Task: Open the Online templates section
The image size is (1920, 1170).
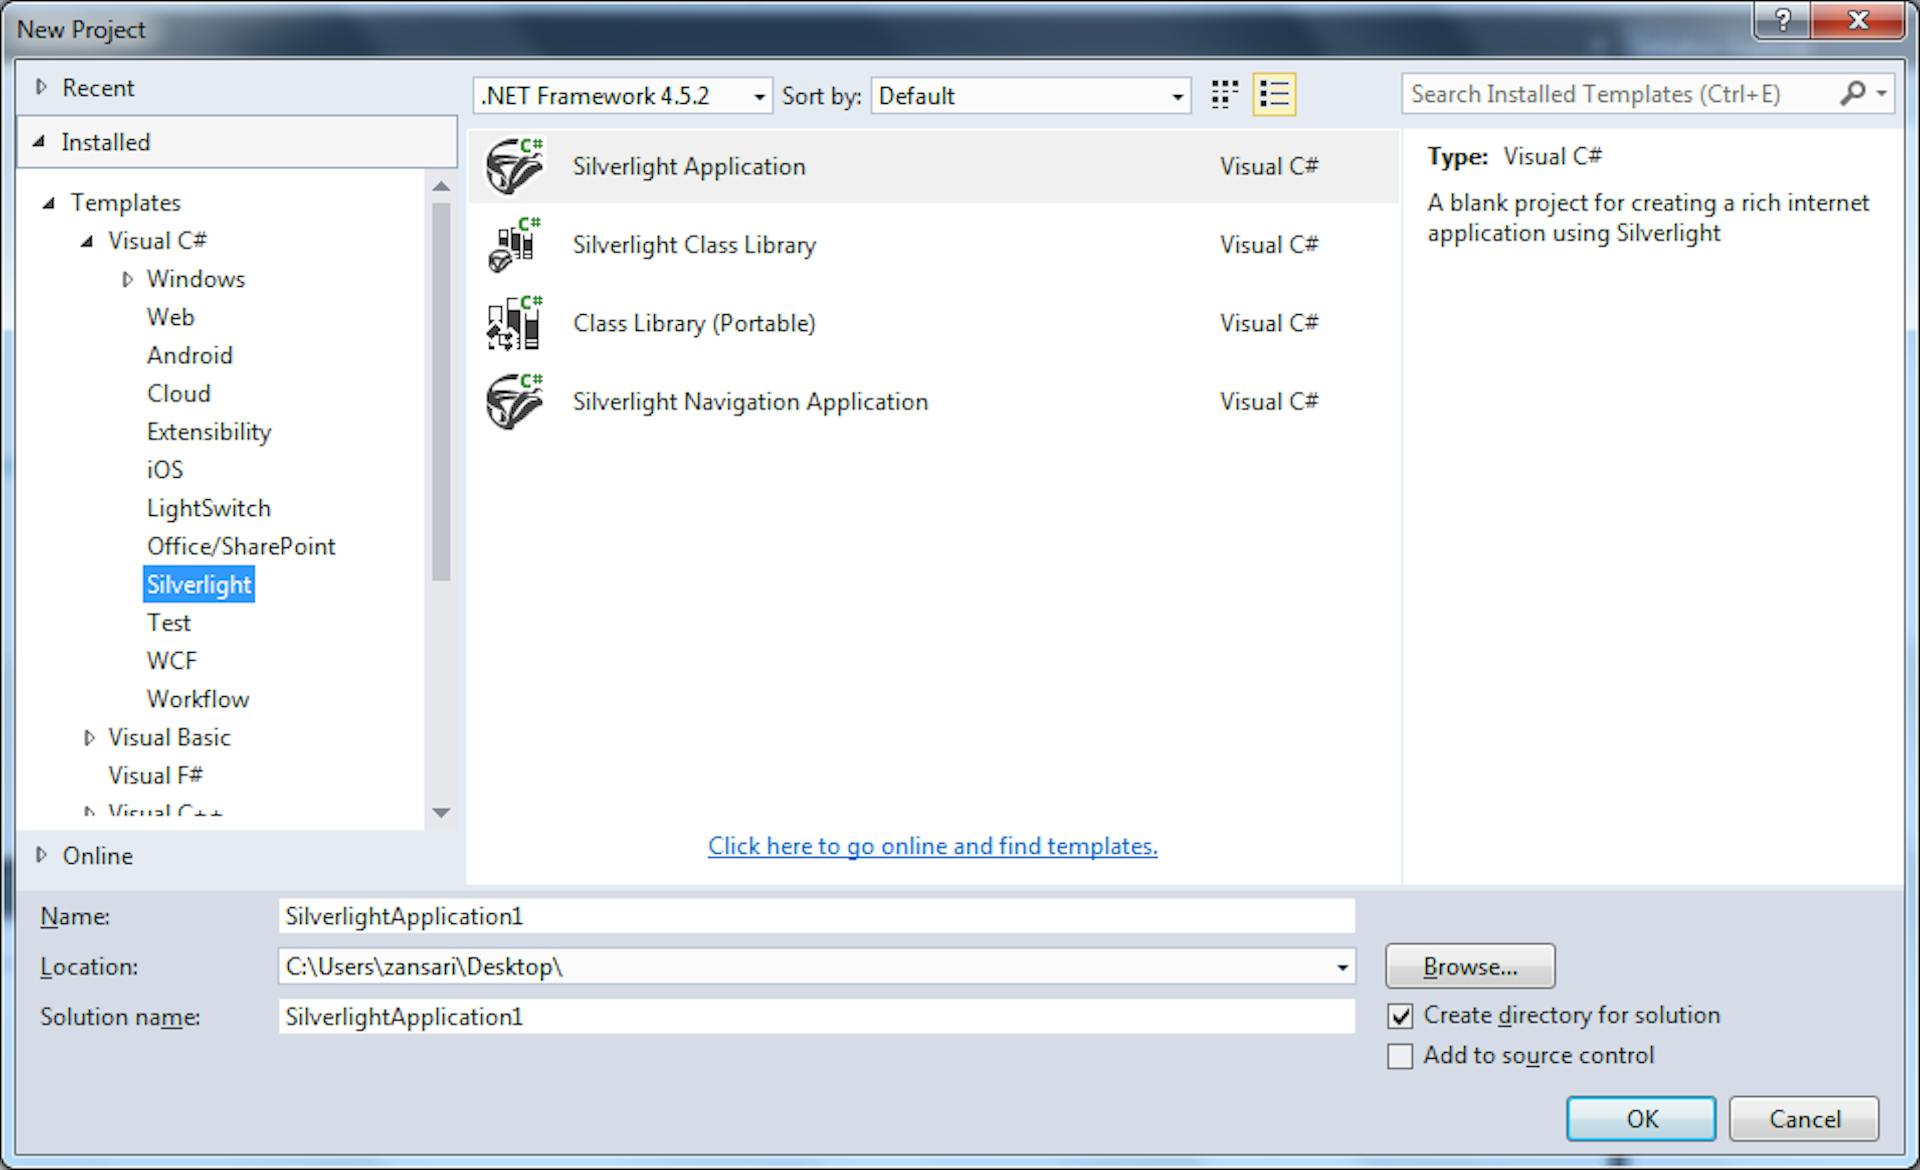Action: pos(97,856)
